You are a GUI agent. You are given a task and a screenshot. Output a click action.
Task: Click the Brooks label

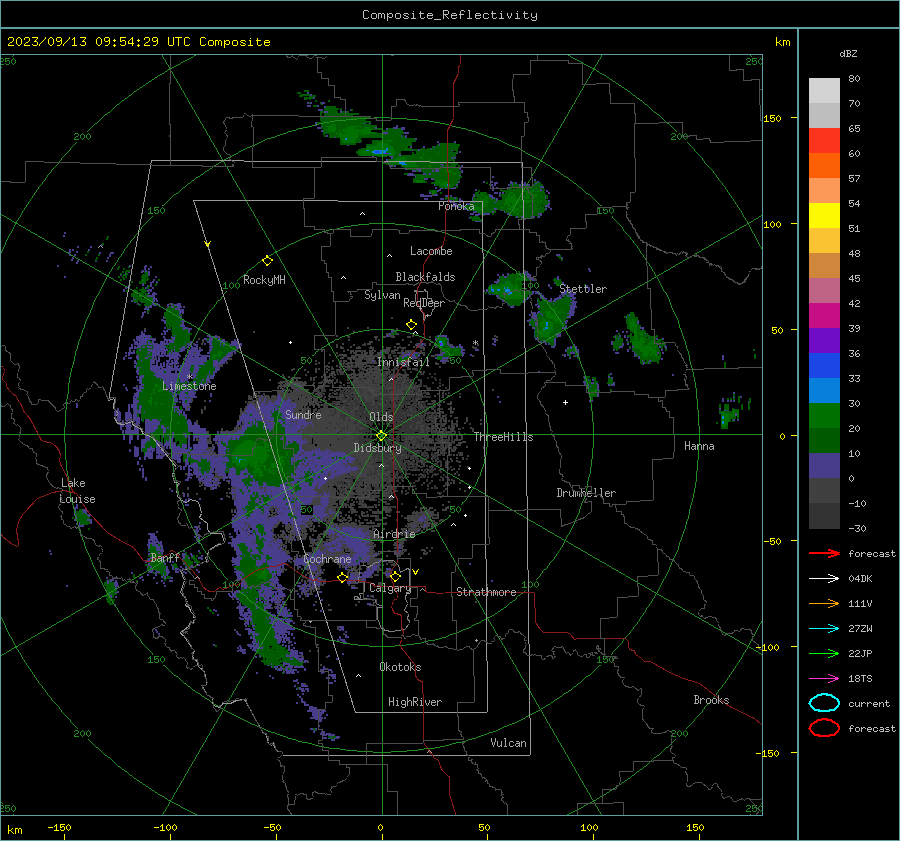(x=711, y=700)
